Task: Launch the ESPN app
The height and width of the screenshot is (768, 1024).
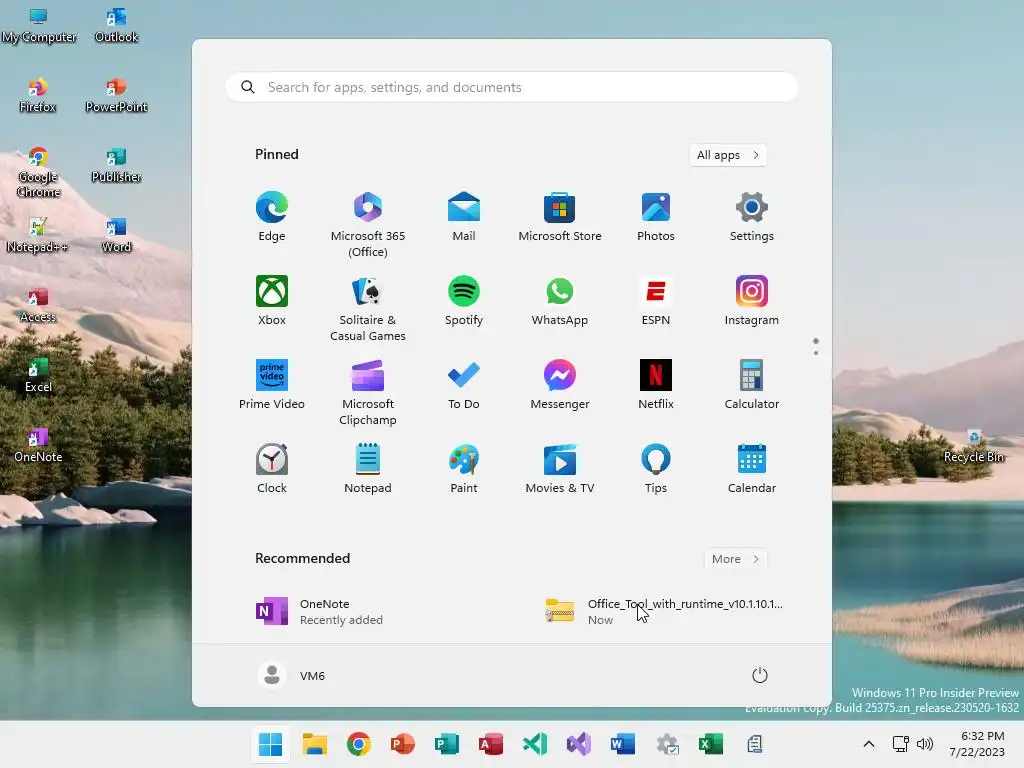Action: click(656, 301)
